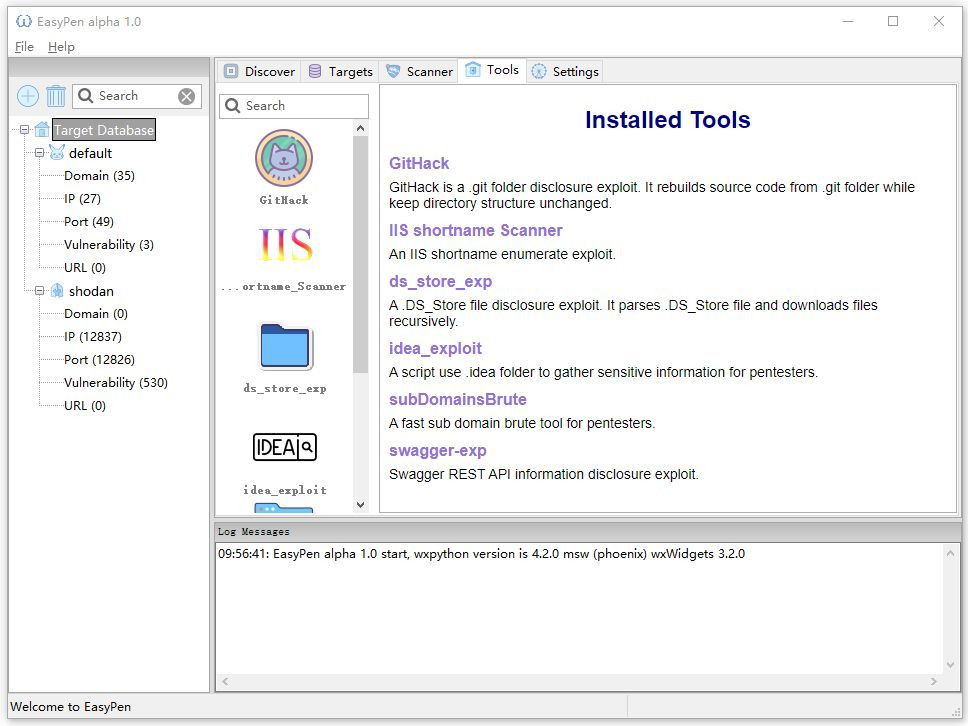This screenshot has width=968, height=726.
Task: Select Vulnerability (530) under shodan
Action: pyautogui.click(x=115, y=383)
